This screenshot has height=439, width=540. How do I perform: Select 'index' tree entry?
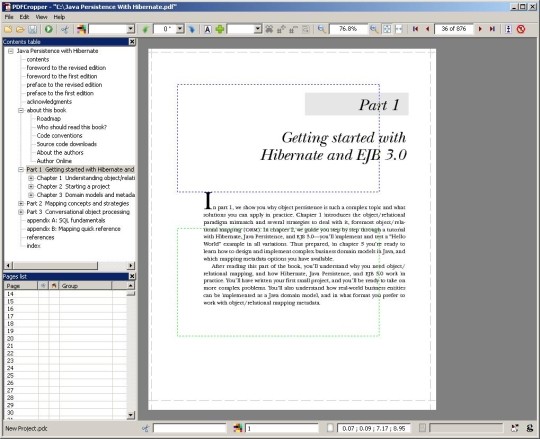33,246
